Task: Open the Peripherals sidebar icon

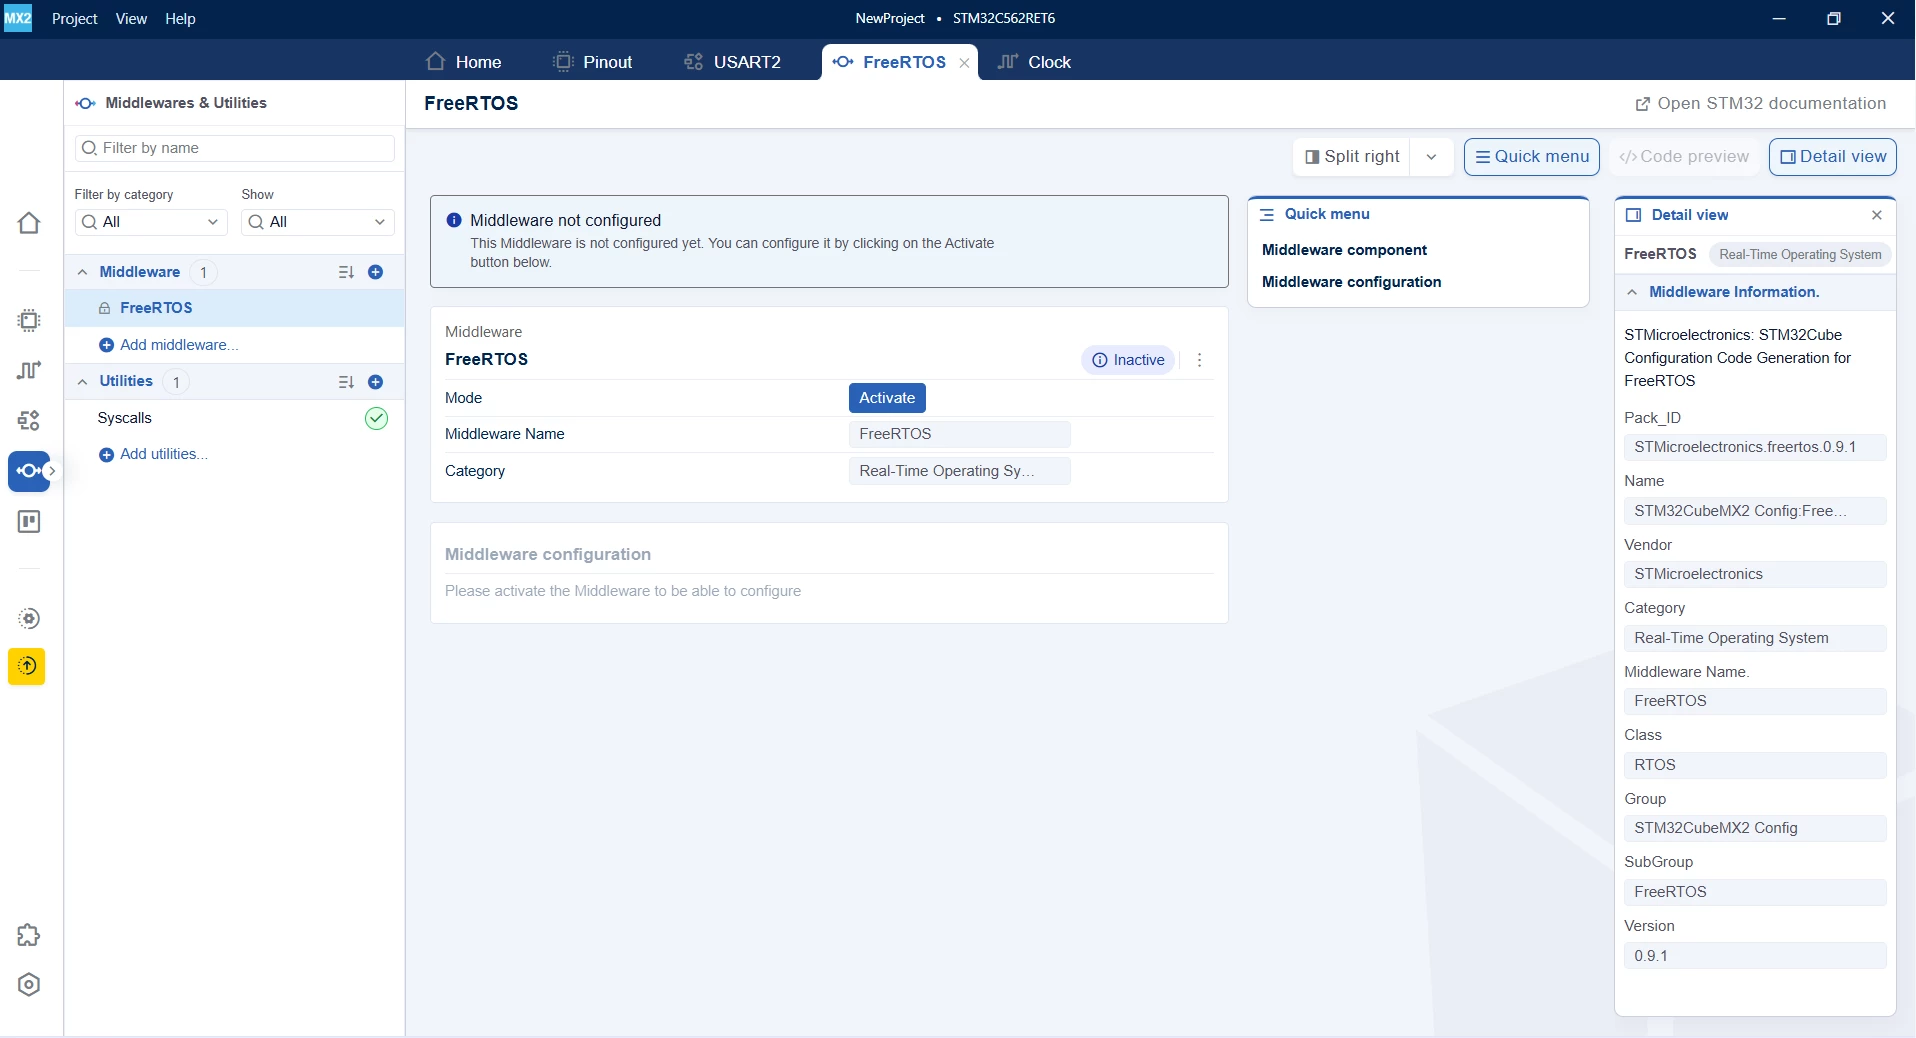Action: pyautogui.click(x=29, y=420)
